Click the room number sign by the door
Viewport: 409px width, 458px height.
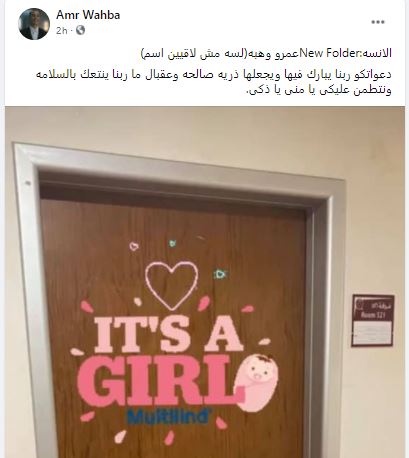point(373,321)
